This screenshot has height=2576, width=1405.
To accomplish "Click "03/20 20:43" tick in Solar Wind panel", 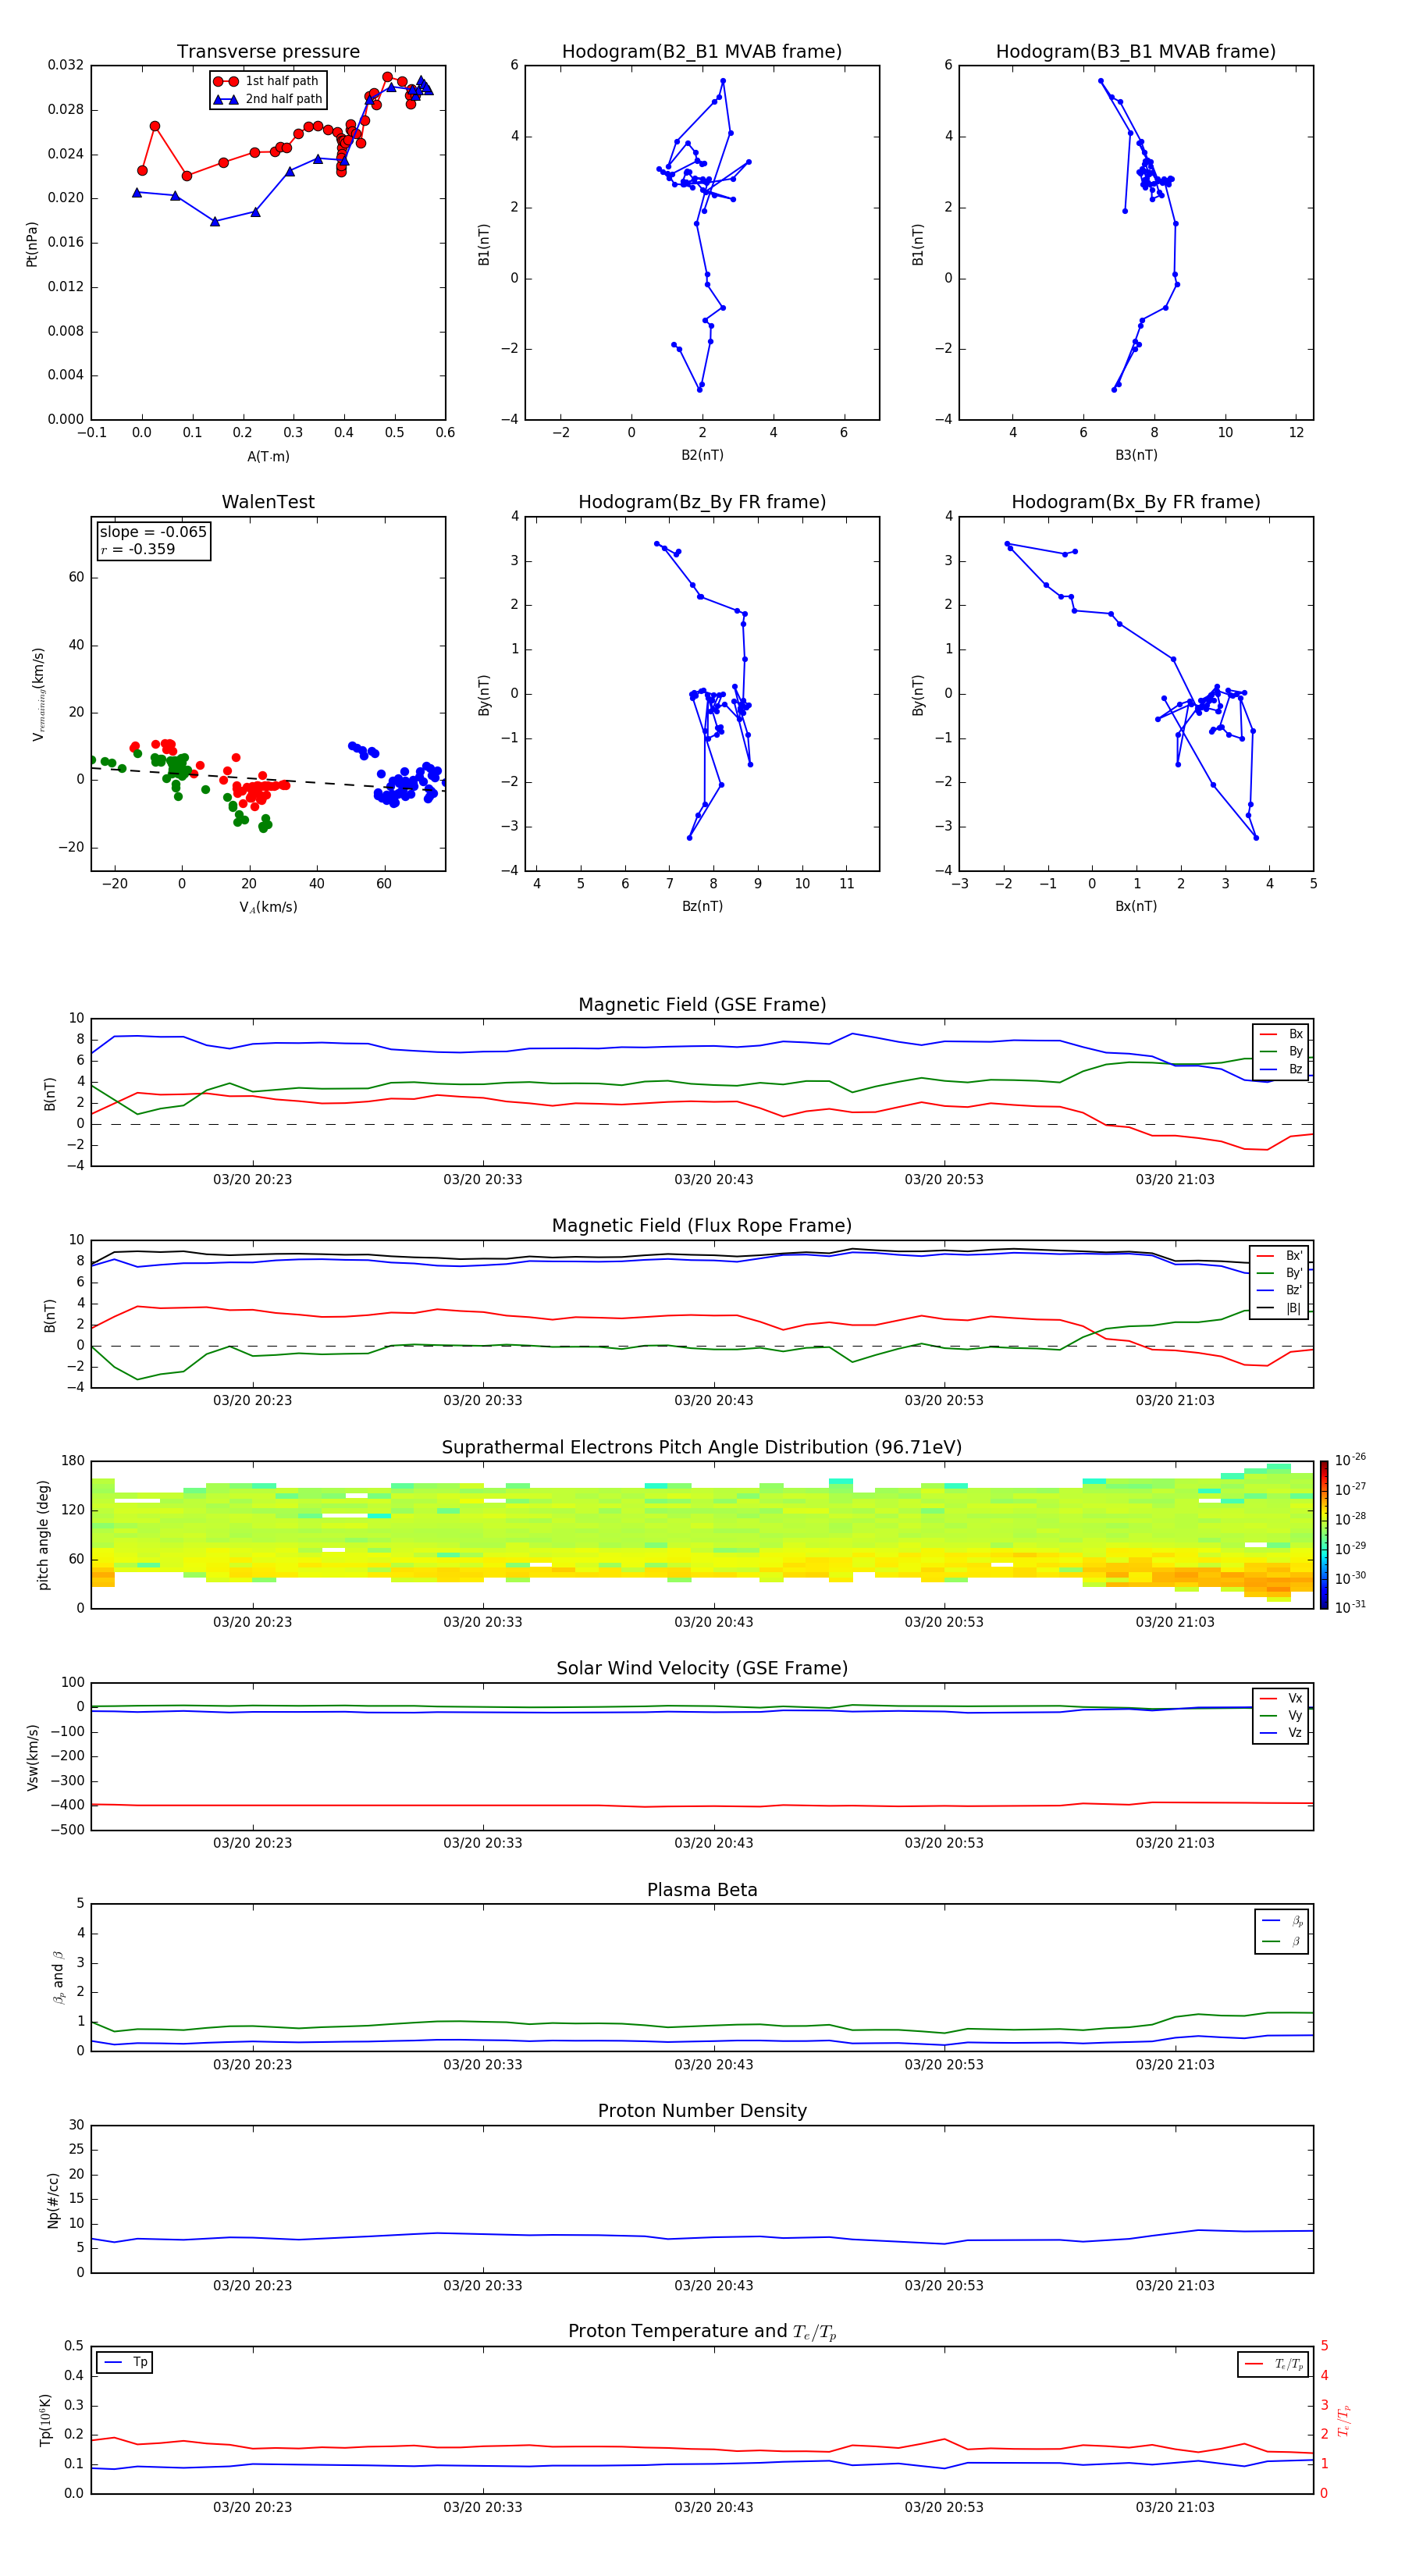I will [713, 1843].
